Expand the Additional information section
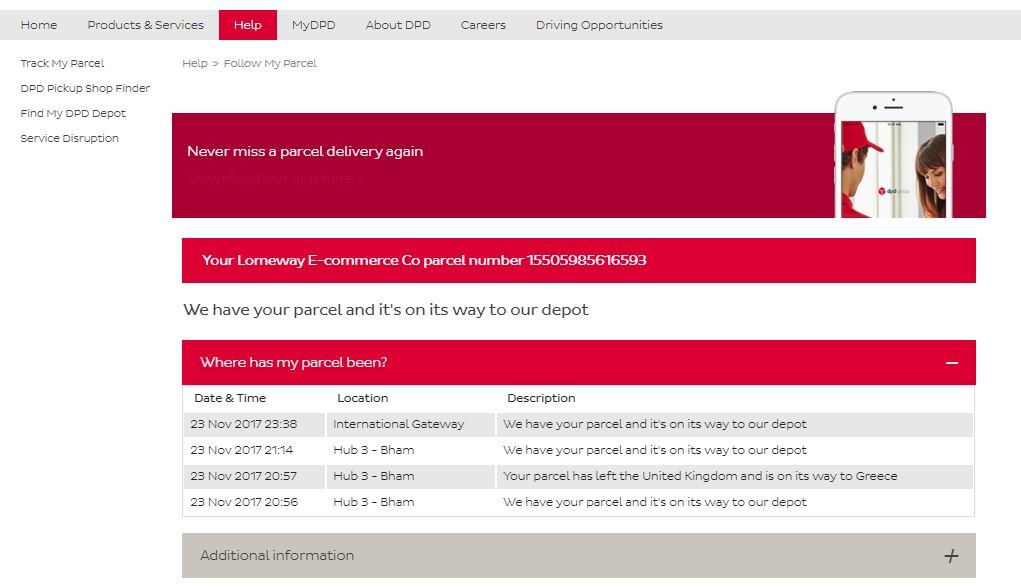Screen dimensions: 1021x587 [579, 556]
